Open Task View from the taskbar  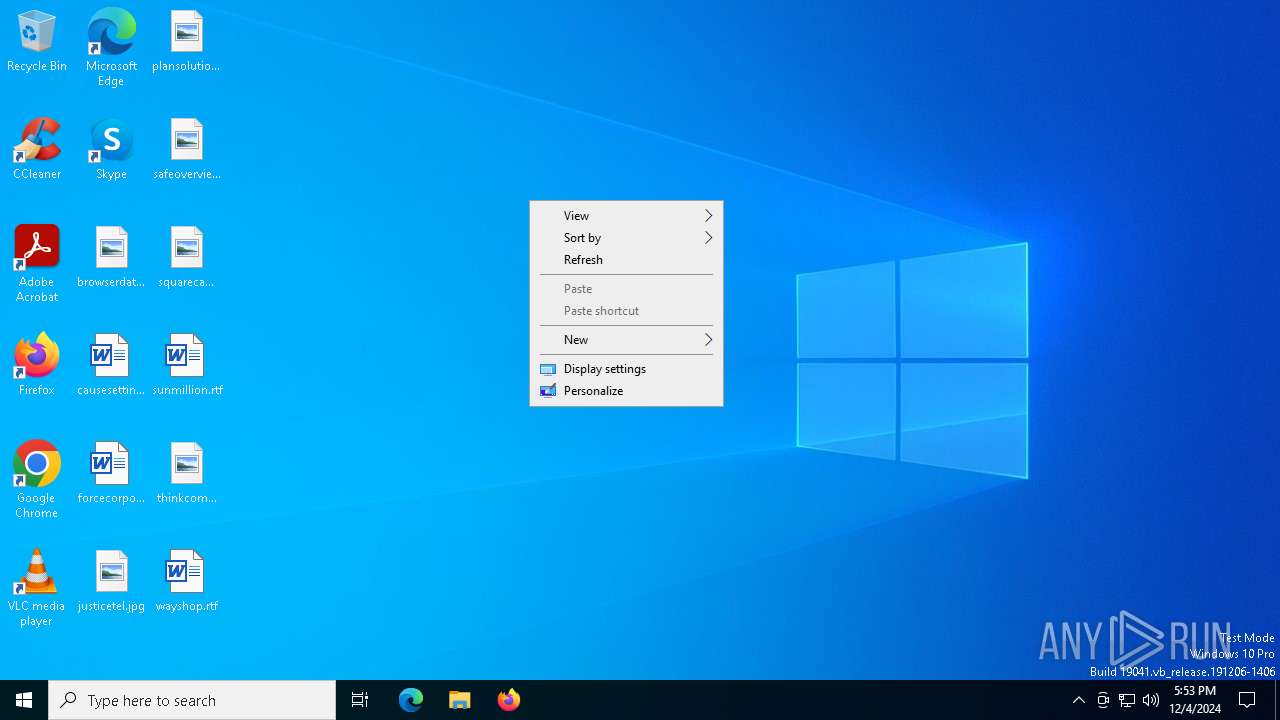360,700
